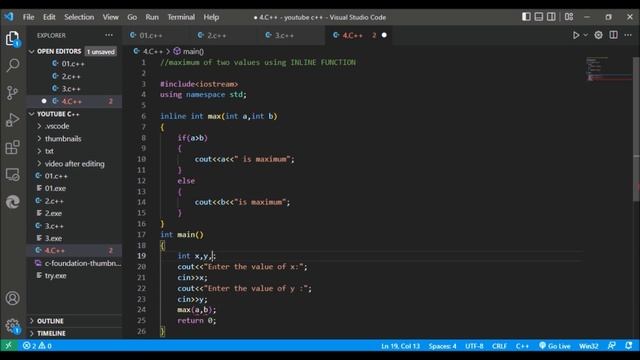
Task: Open the Run and Debug view
Action: coord(13,120)
